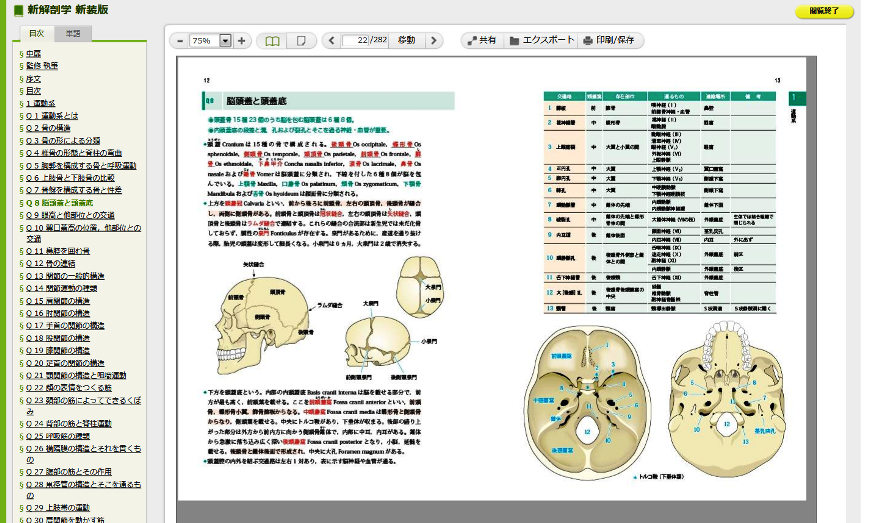Open highlighted Q 8 contents entry
Viewport: 872px width, 523px height.
click(x=59, y=203)
